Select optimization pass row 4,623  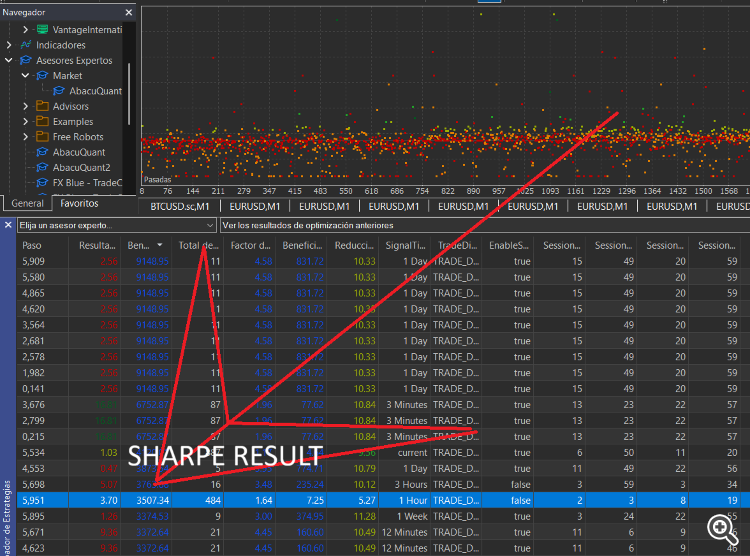[383, 548]
